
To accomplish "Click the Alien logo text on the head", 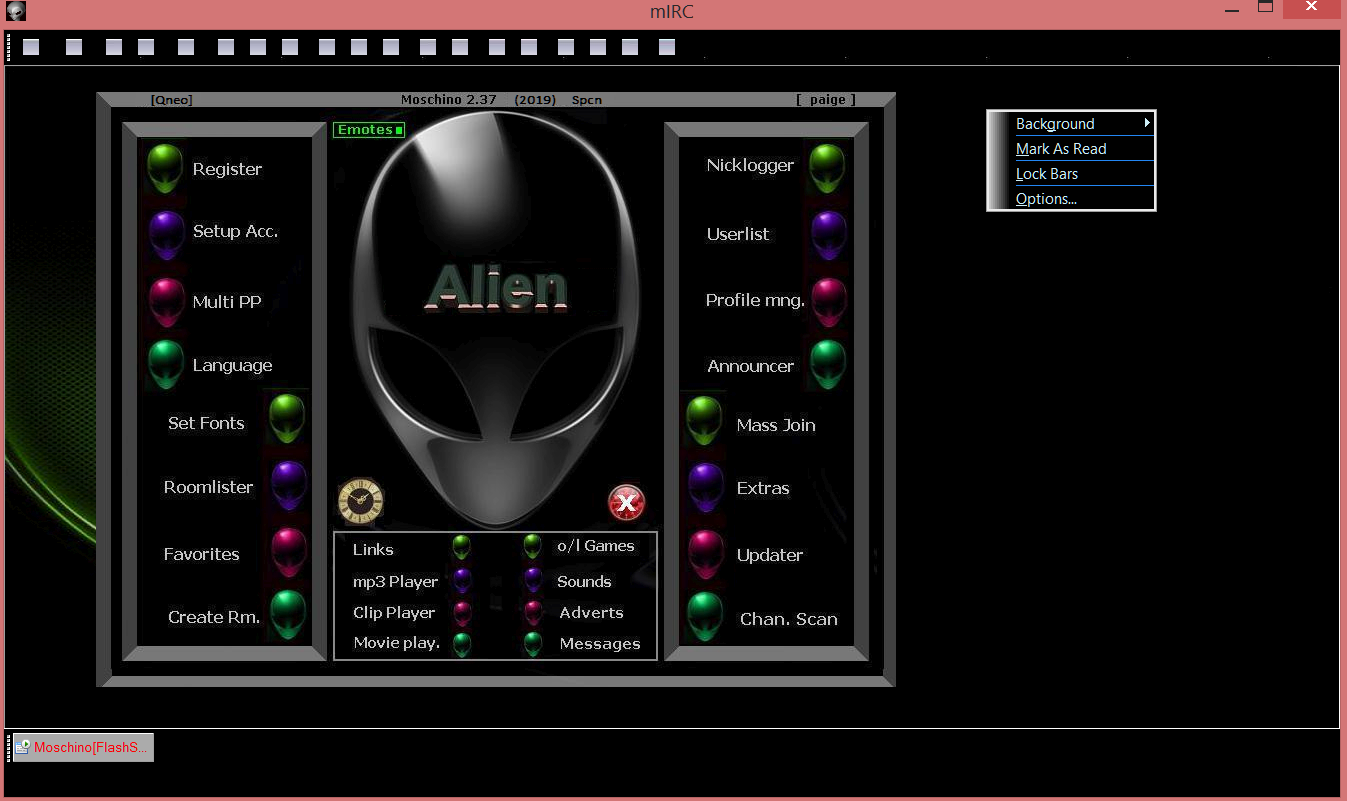I will 497,288.
